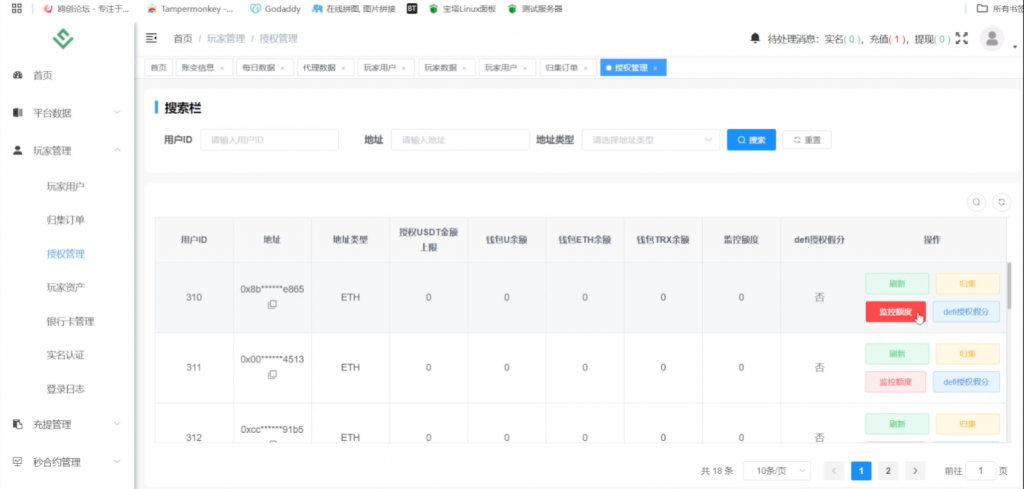Focus the 用户ID input field
Viewport: 1024px width, 489px height.
tap(270, 140)
